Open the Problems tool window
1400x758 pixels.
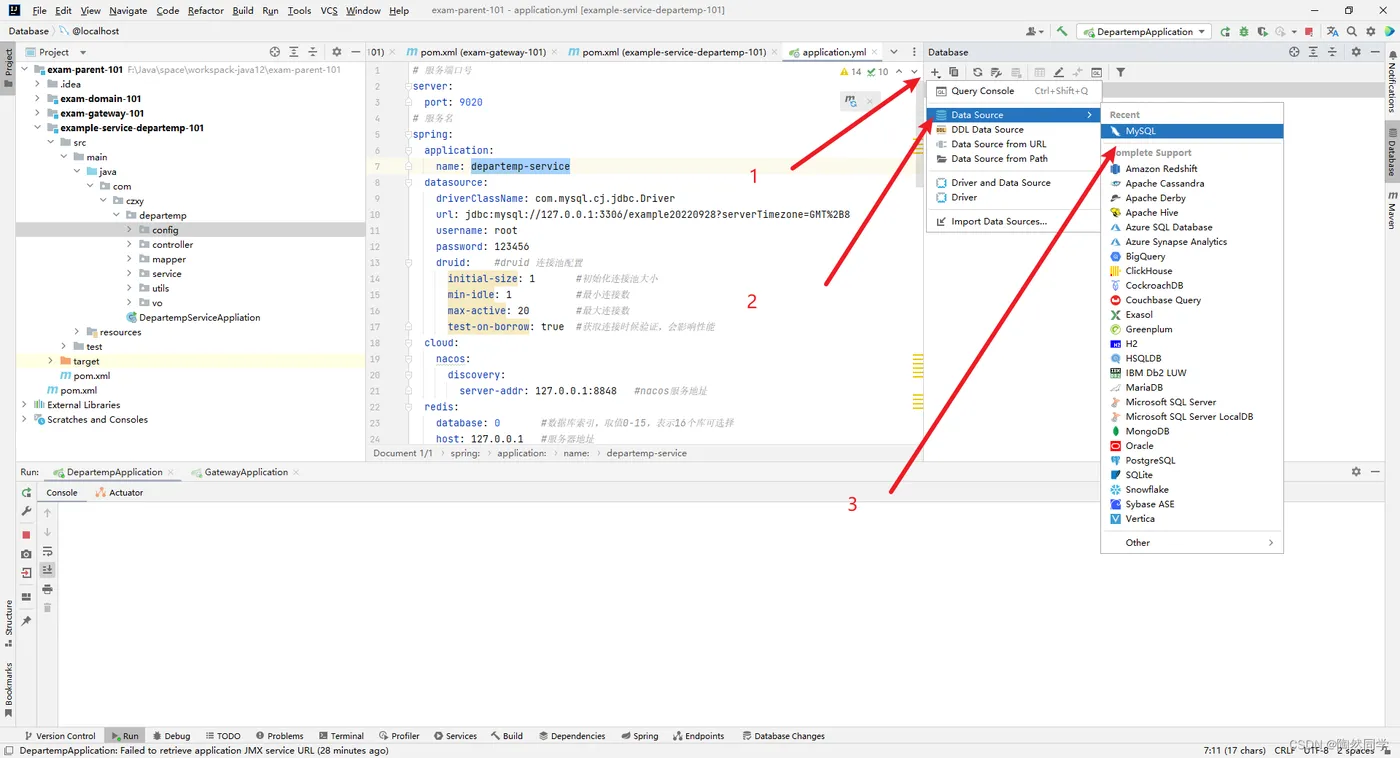click(279, 736)
